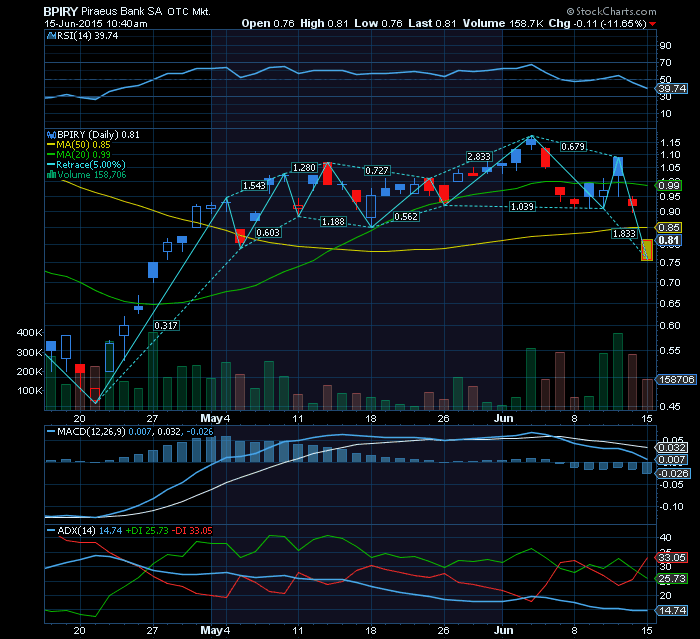Click the 15-Jun-2015 10:40am timestamp
The image size is (700, 639).
coord(96,24)
